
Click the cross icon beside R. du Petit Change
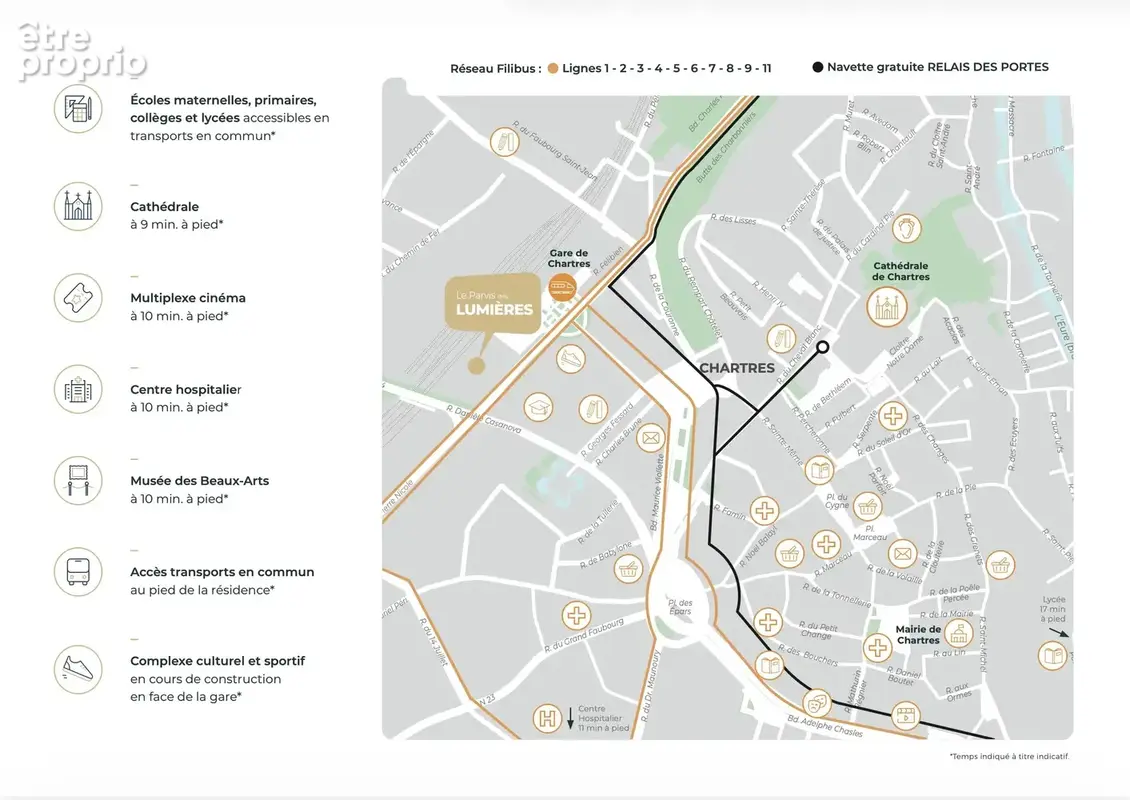[768, 622]
